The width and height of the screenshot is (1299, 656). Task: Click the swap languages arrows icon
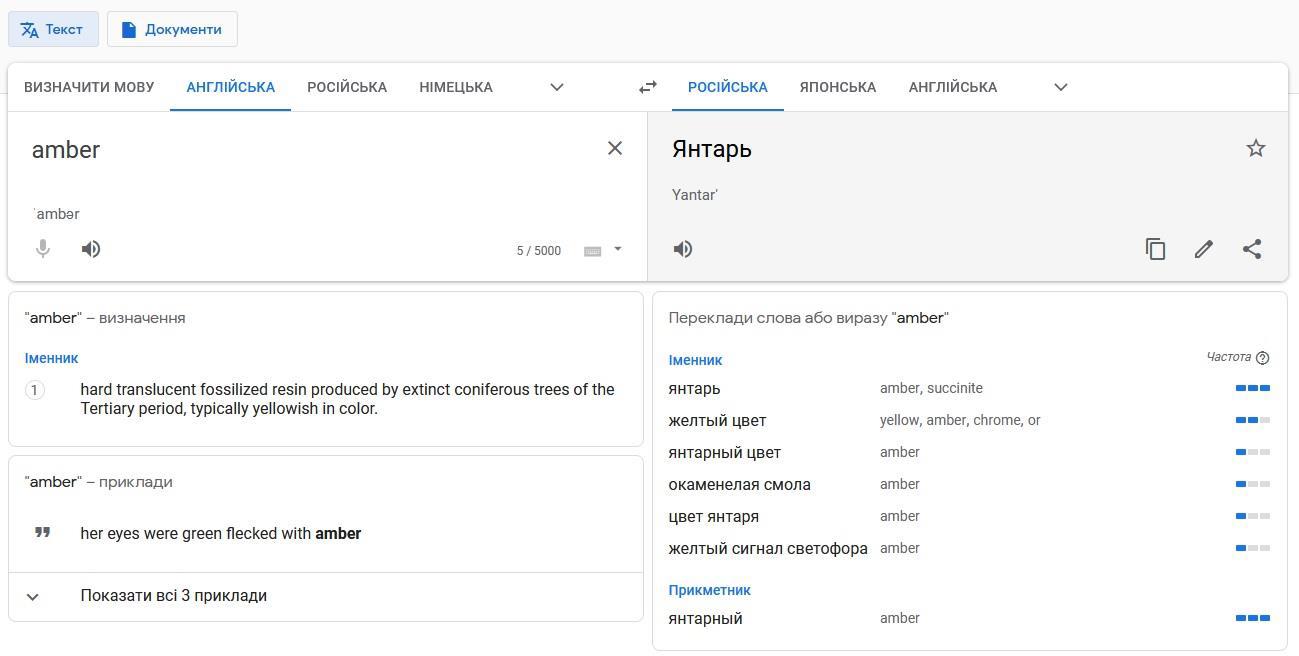[x=648, y=87]
